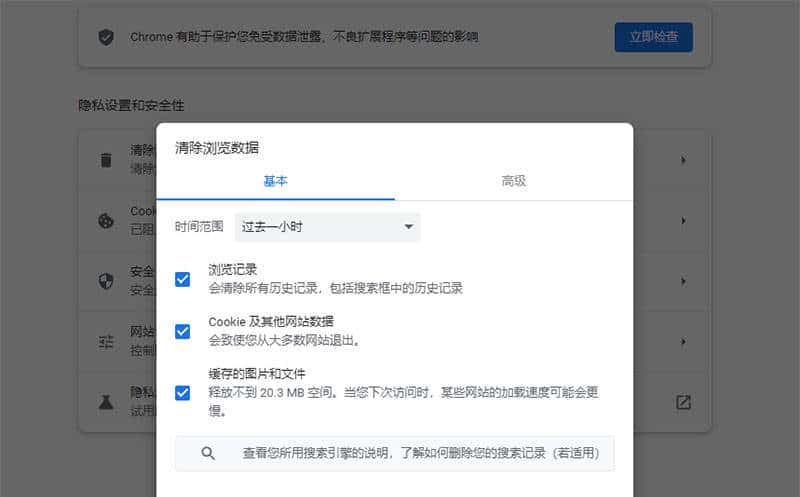The height and width of the screenshot is (497, 800).
Task: Uncheck the 浏览记录 checkbox
Action: point(182,279)
